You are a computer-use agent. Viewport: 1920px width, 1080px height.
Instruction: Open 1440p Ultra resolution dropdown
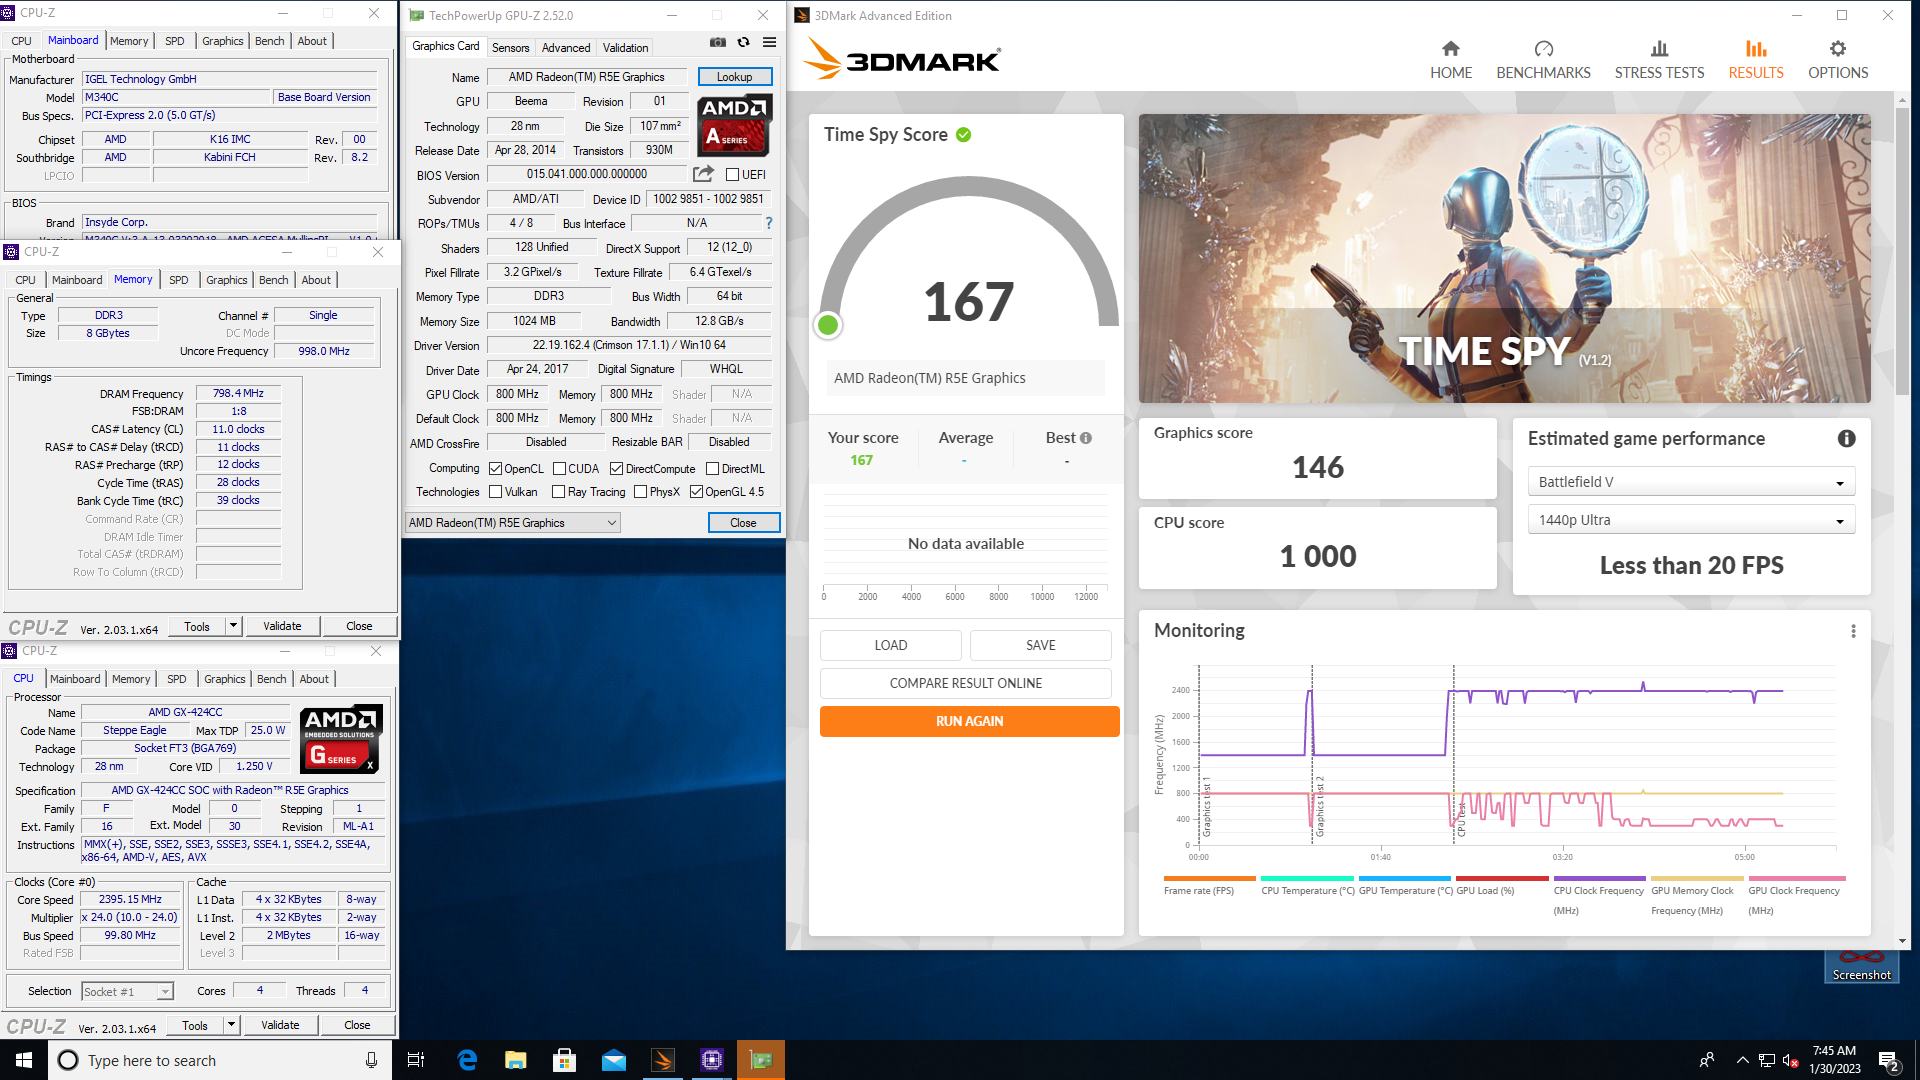[1691, 520]
